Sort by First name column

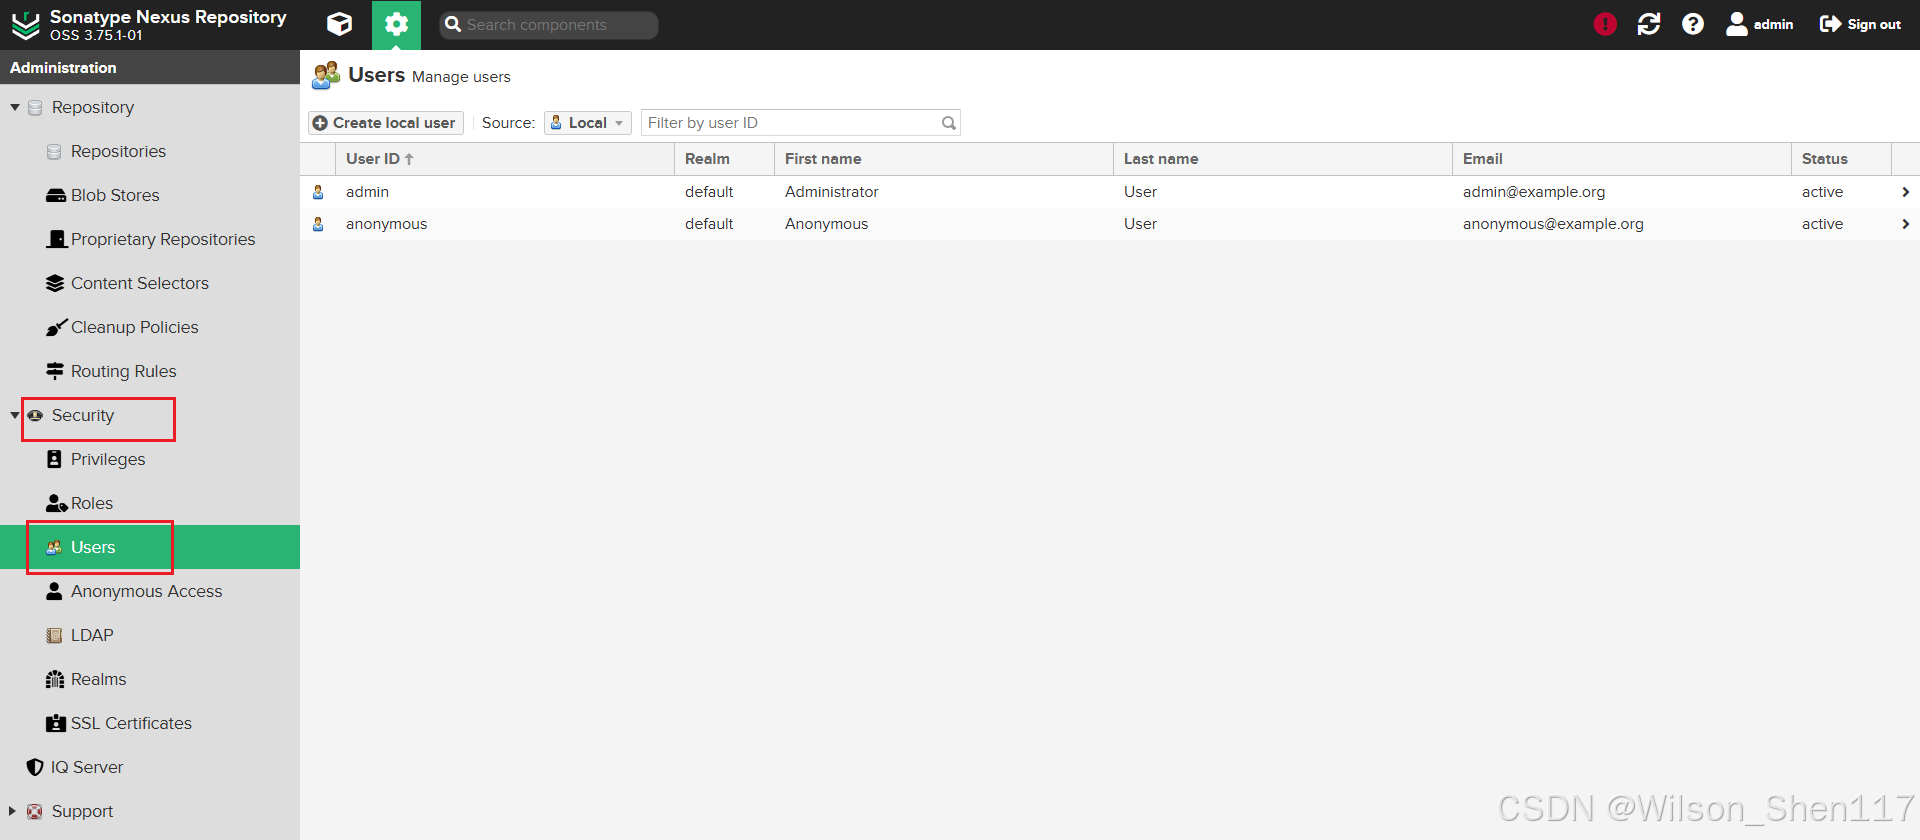943,159
